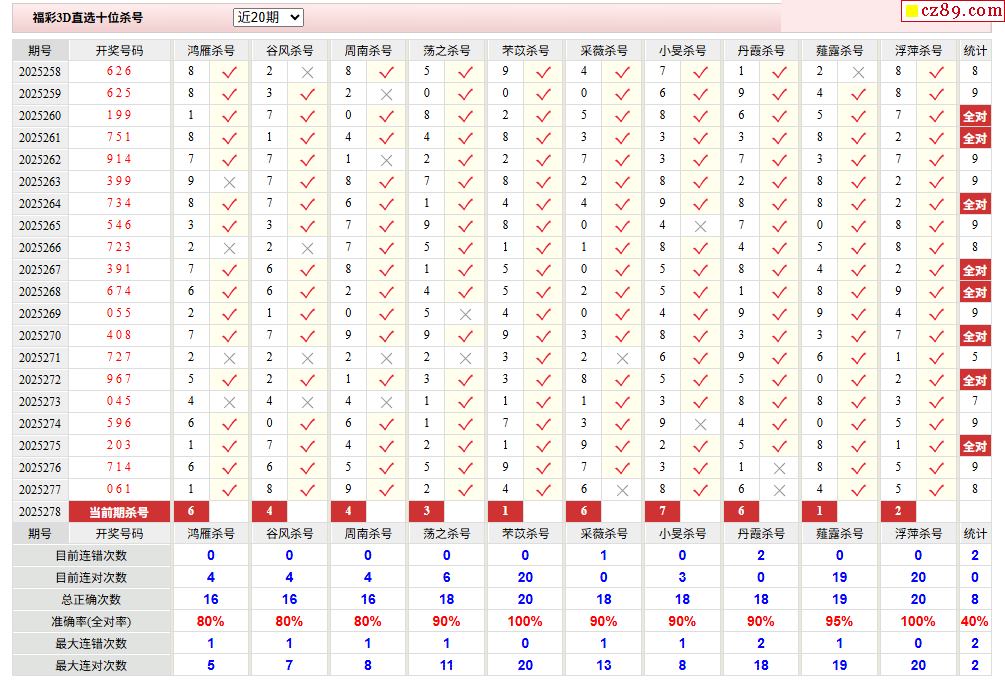This screenshot has height=686, width=1005.
Task: Click the red checkmark for 浮萍杀号 in row 2025271
Action: [936, 358]
